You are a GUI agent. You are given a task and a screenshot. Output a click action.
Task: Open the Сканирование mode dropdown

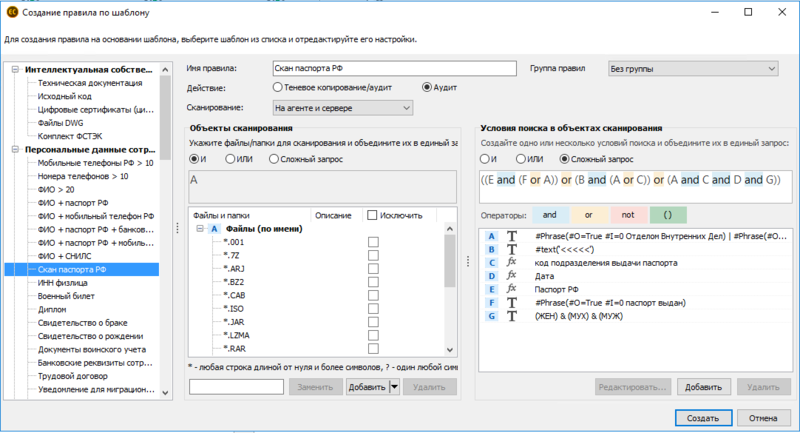(x=342, y=107)
